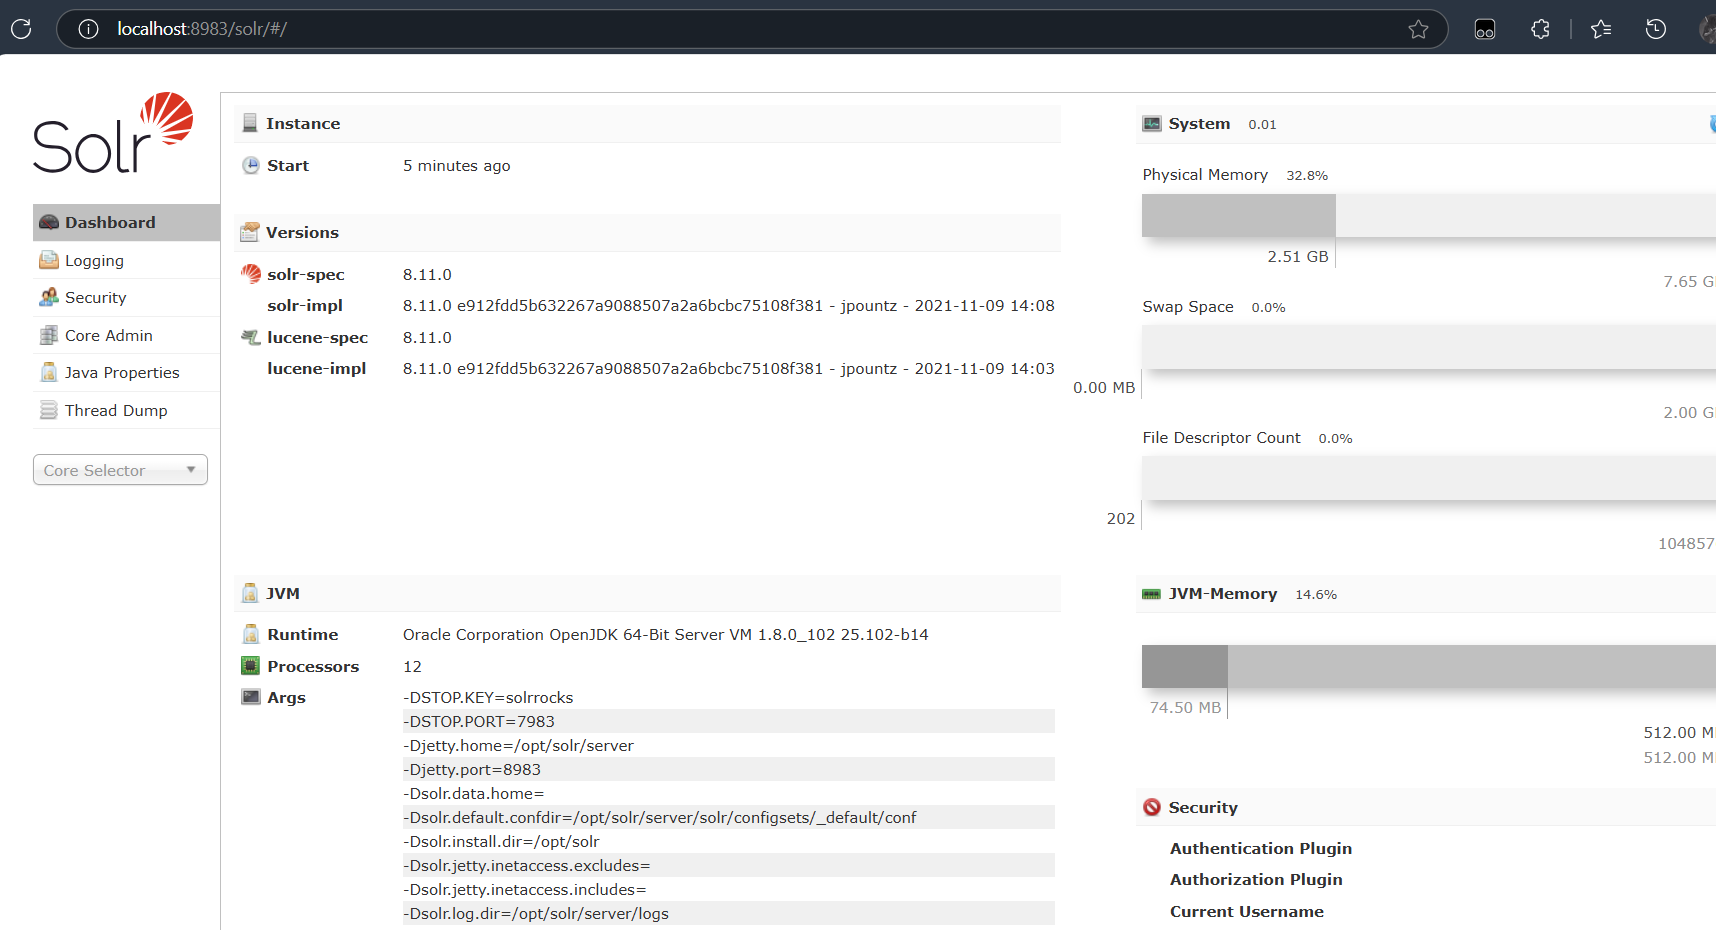This screenshot has height=930, width=1716.
Task: Click the Authorization Plugin label
Action: click(x=1256, y=879)
